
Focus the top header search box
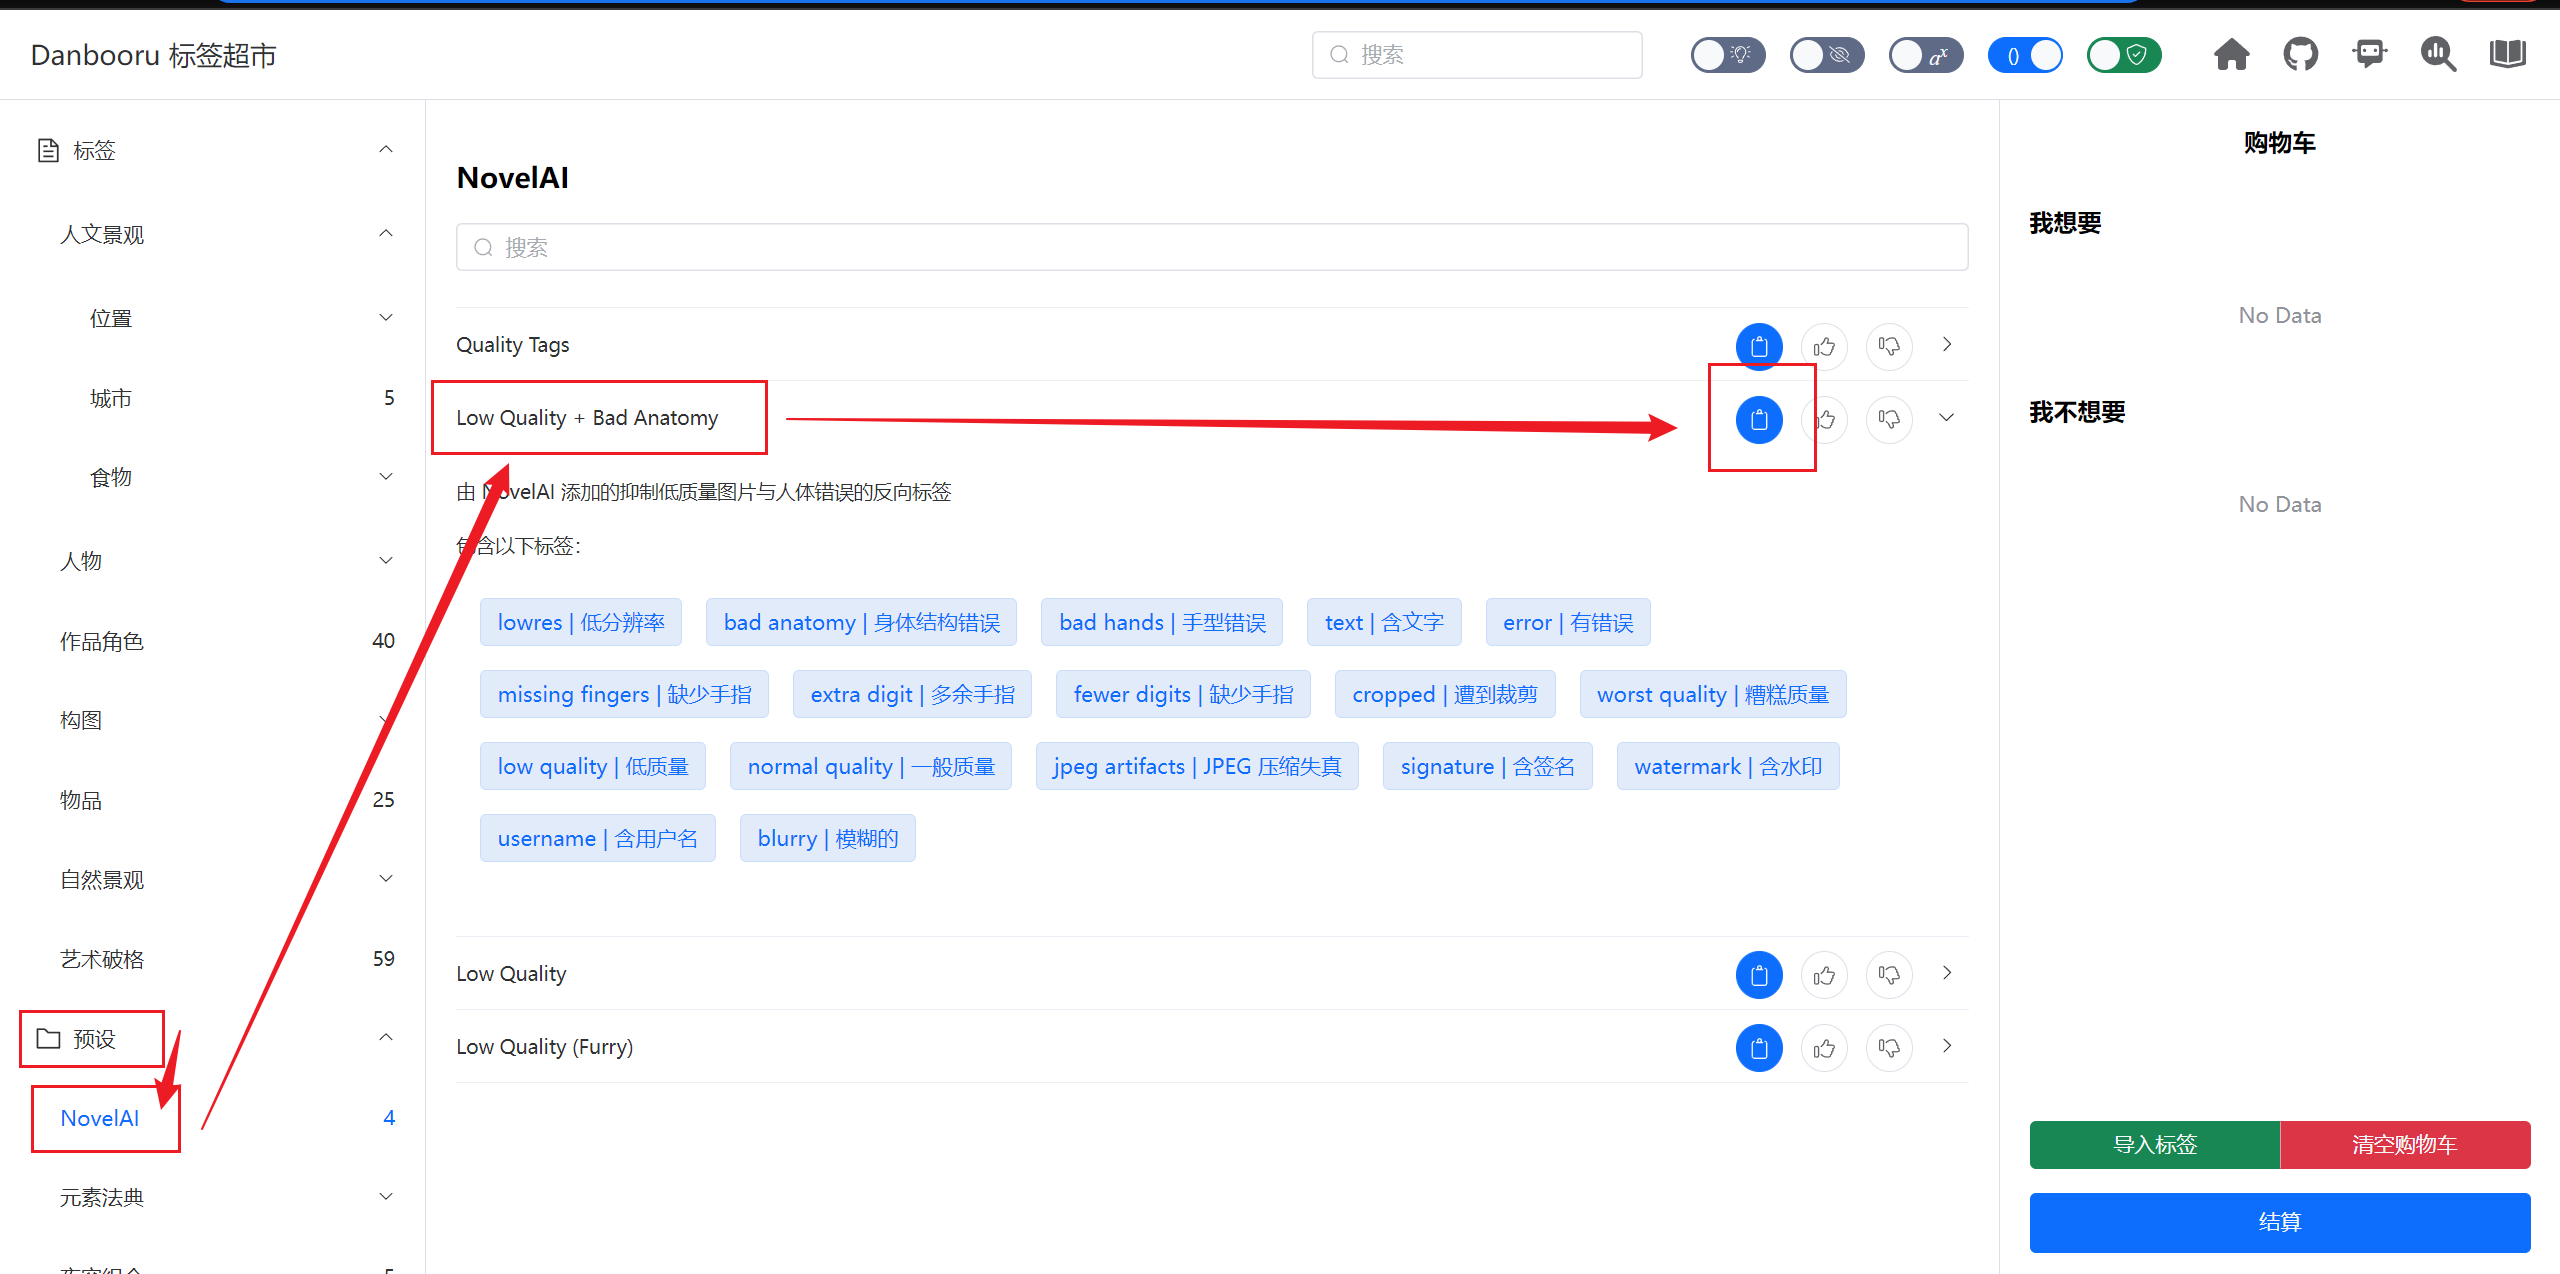[x=1477, y=55]
